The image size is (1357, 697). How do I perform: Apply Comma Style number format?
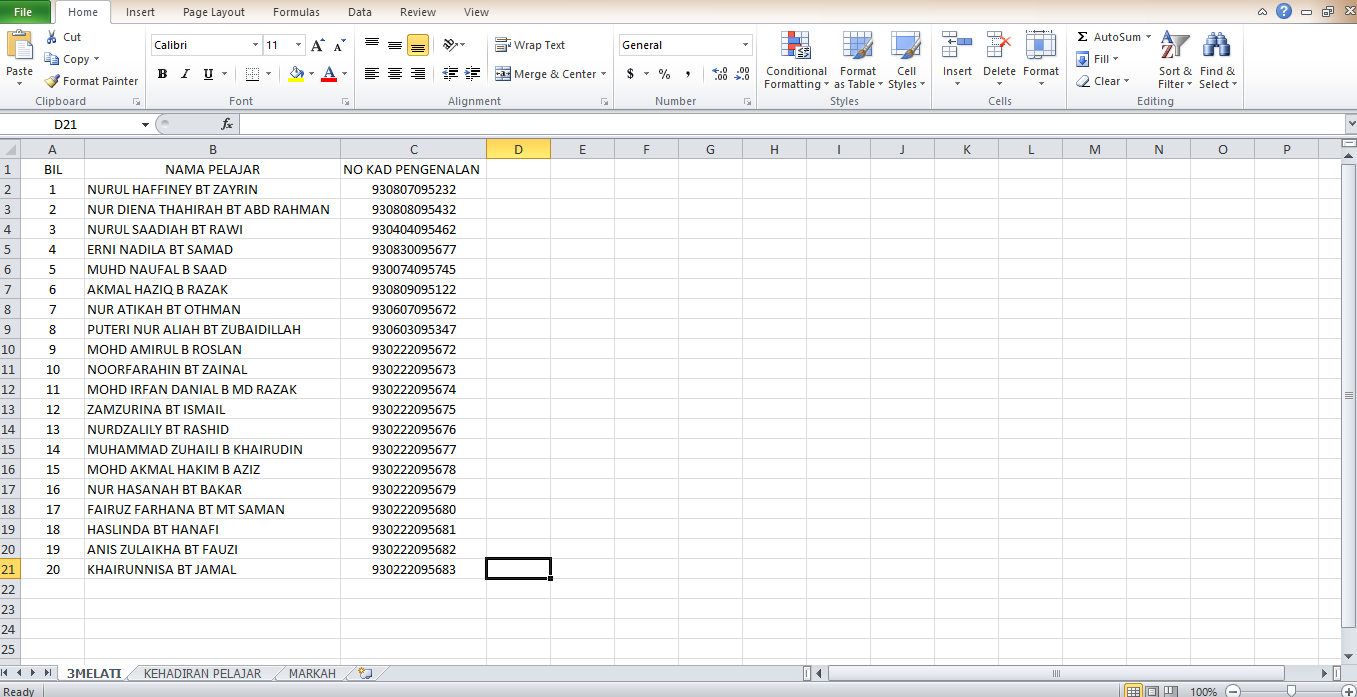click(x=688, y=74)
